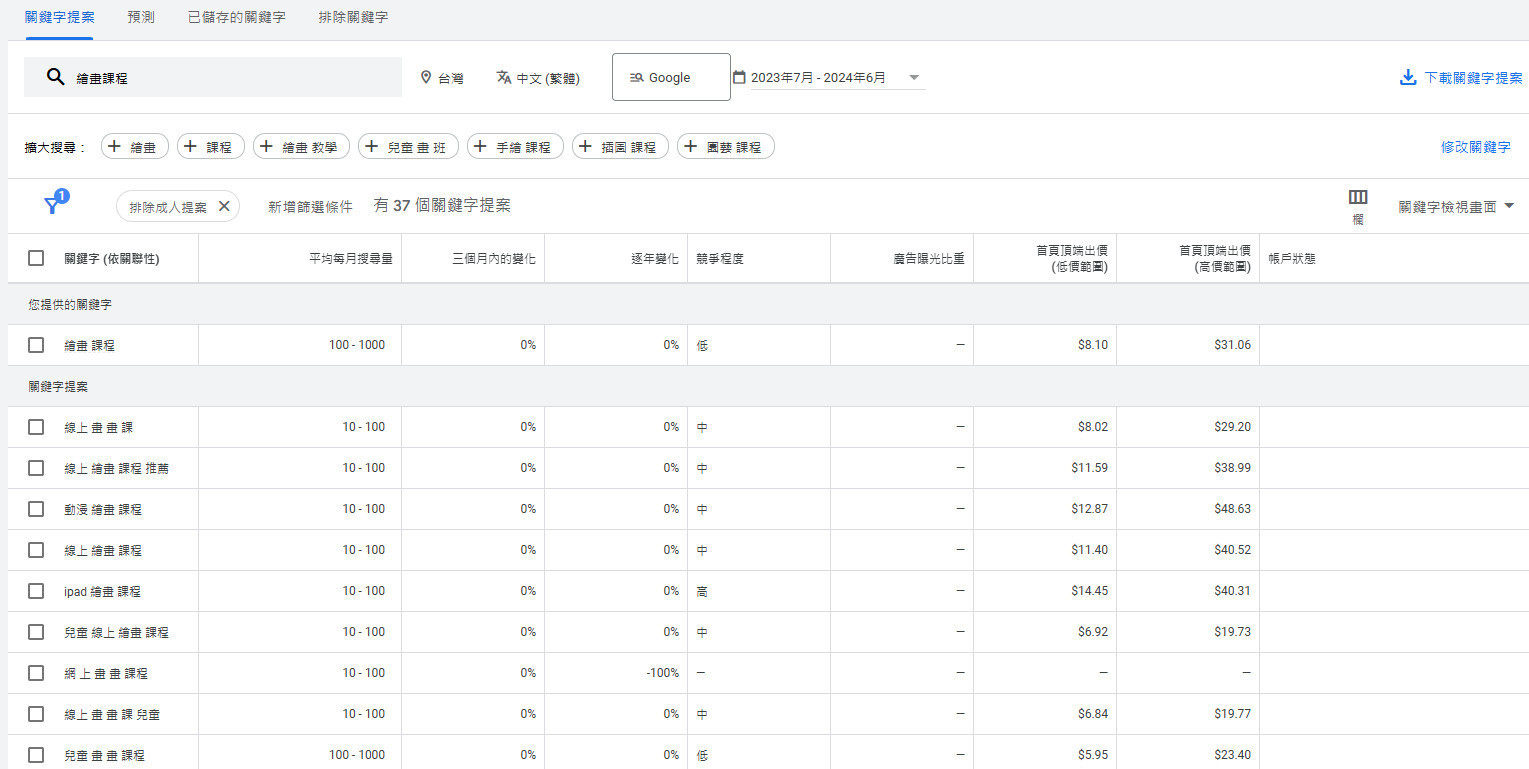Sort by 競爭程度 column header
The height and width of the screenshot is (769, 1529).
[720, 259]
